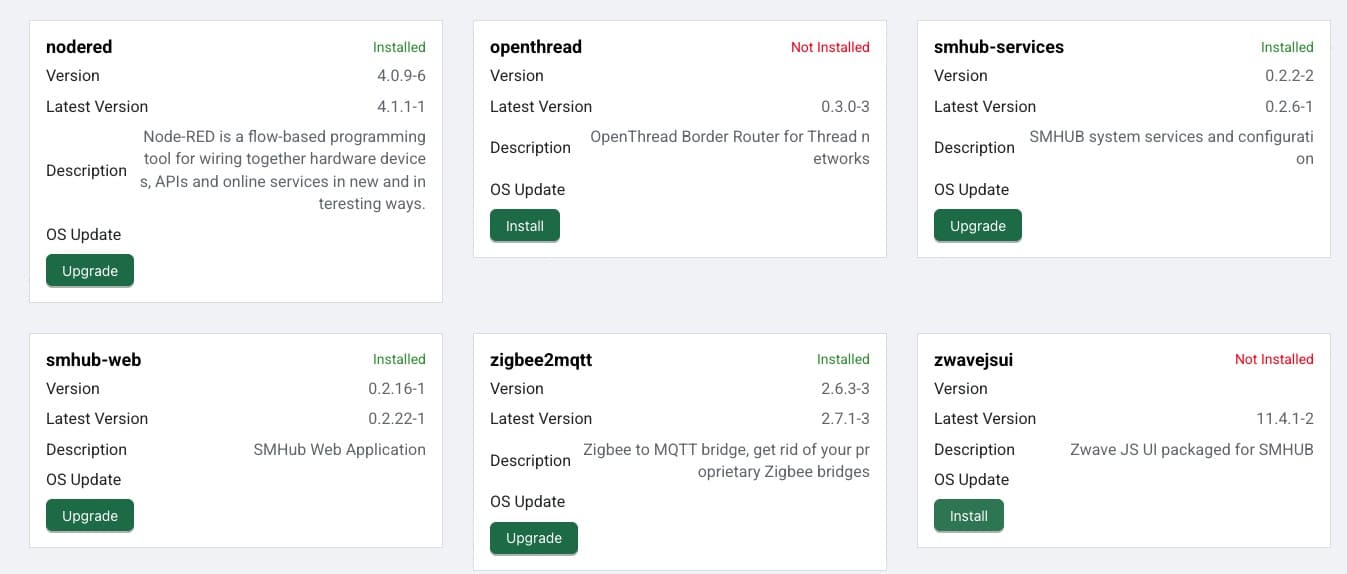This screenshot has height=574, width=1347.
Task: Install the zwavejsui package
Action: click(x=968, y=516)
